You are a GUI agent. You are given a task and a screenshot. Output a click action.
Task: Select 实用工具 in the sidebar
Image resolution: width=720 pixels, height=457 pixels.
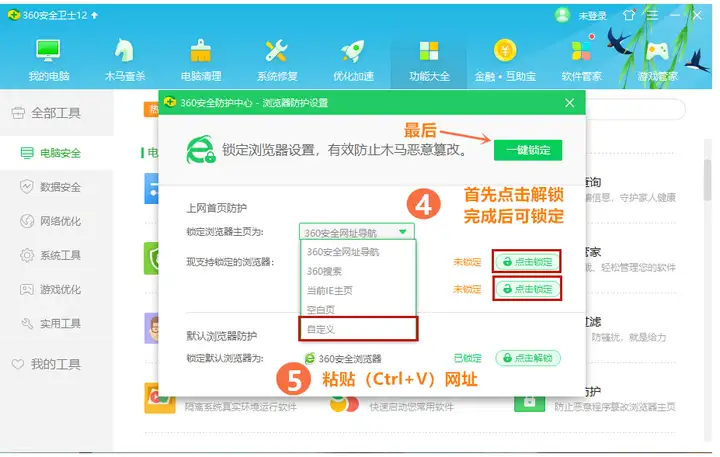pyautogui.click(x=56, y=323)
